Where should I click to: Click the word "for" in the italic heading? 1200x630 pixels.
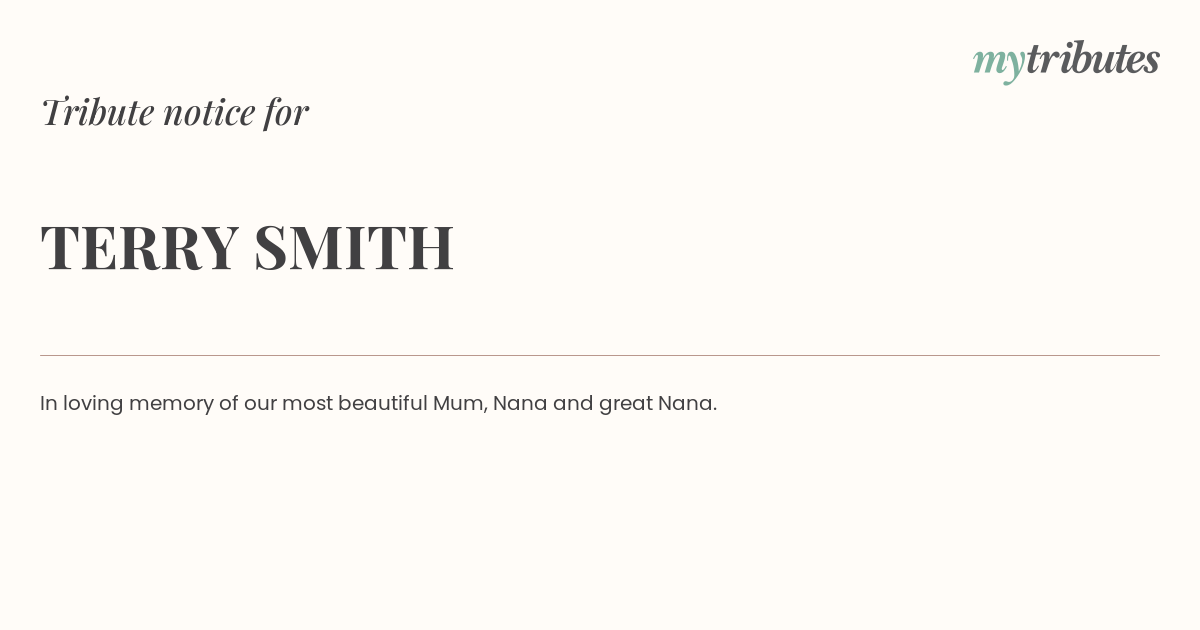pos(286,112)
